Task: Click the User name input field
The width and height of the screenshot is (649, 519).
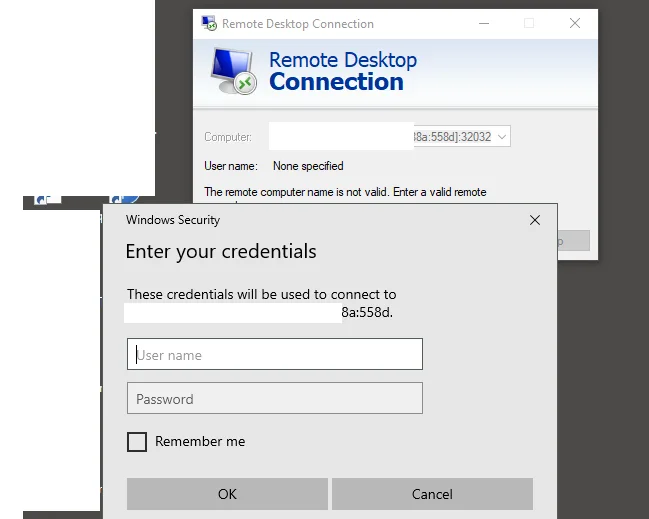Action: [x=275, y=354]
